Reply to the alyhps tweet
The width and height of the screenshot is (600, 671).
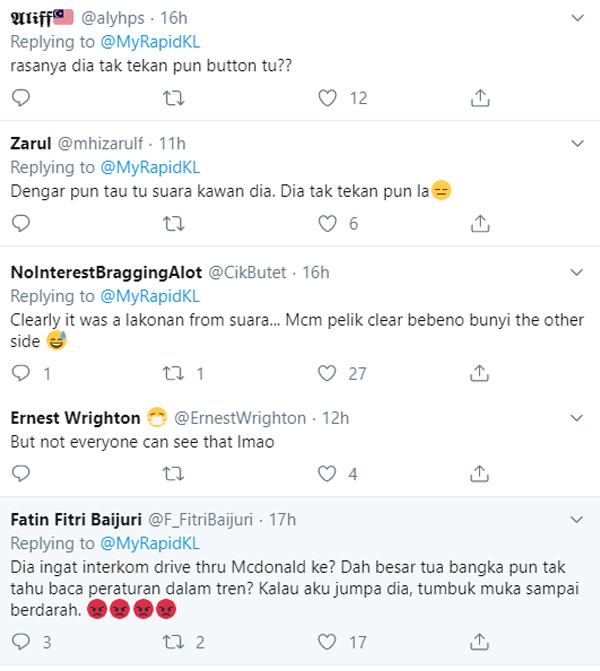click(22, 98)
